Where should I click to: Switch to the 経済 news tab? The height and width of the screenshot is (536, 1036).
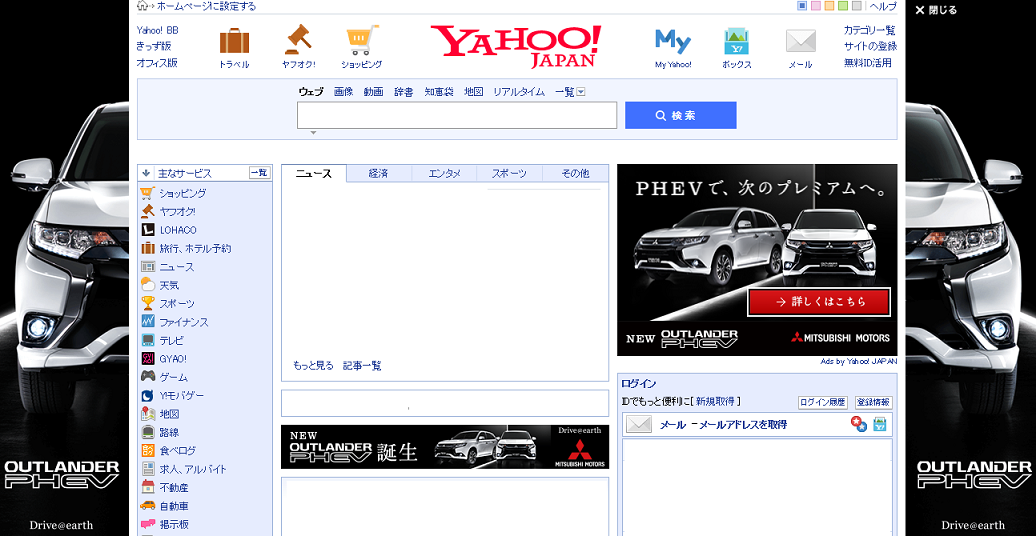coord(379,174)
